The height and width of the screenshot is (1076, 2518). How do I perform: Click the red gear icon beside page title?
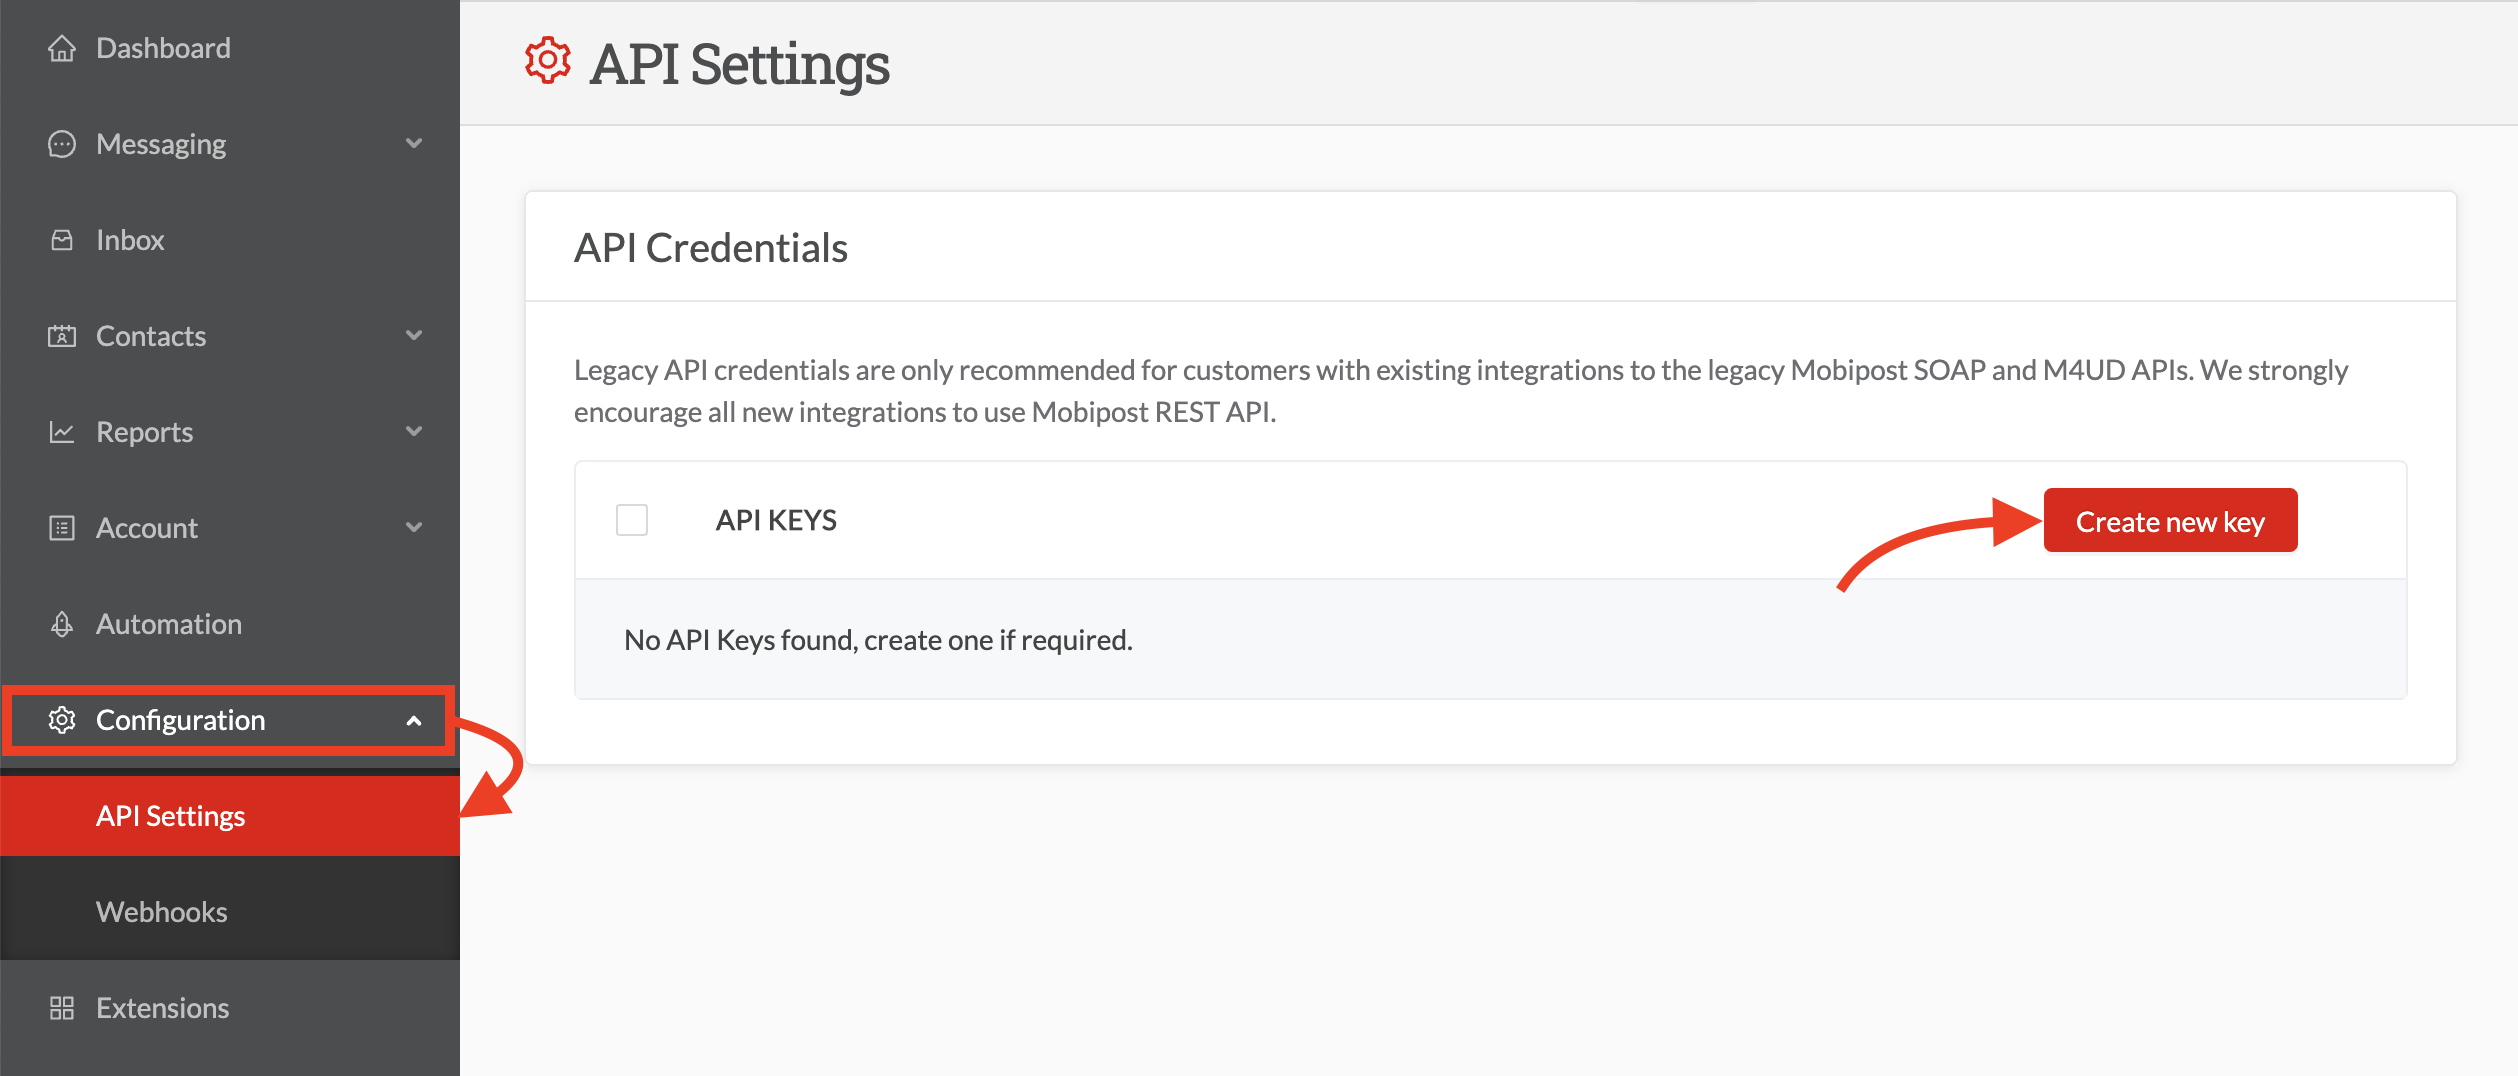coord(548,62)
